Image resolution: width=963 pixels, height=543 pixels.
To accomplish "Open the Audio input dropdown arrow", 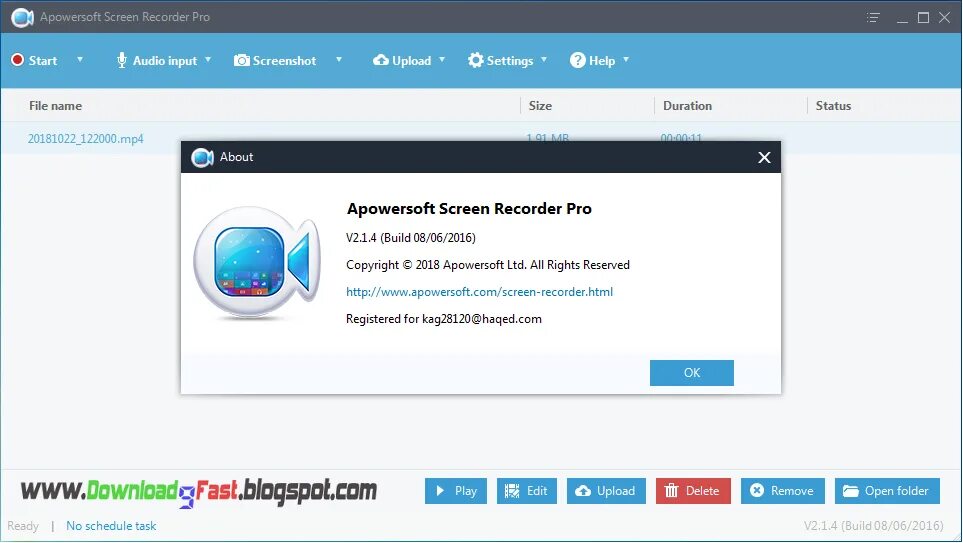I will [x=208, y=60].
